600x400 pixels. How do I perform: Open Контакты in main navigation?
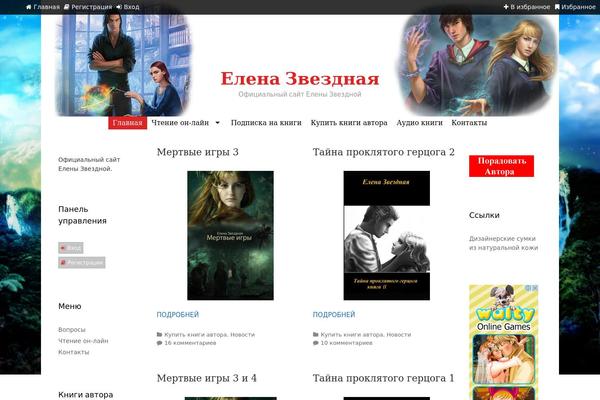click(x=469, y=123)
